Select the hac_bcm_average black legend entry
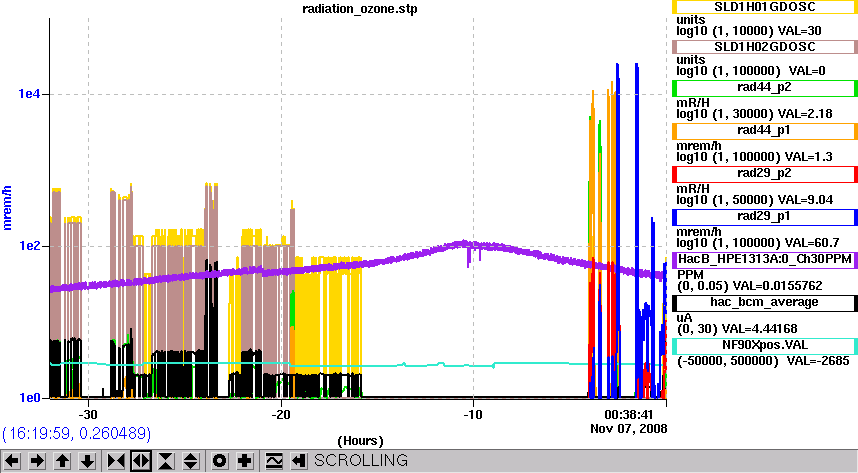Viewport: 858px width, 473px height. [x=764, y=303]
